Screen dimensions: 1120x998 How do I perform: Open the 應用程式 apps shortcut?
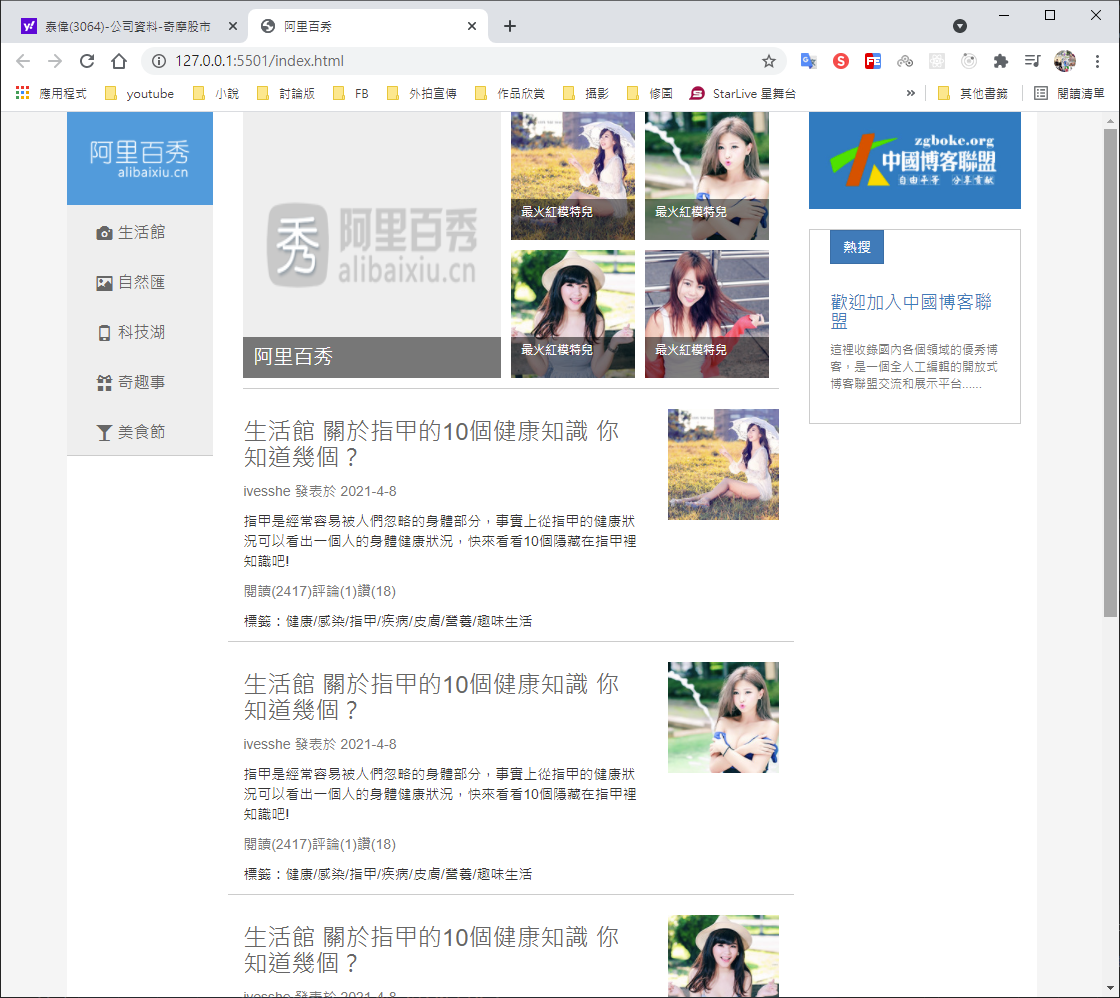[x=51, y=94]
